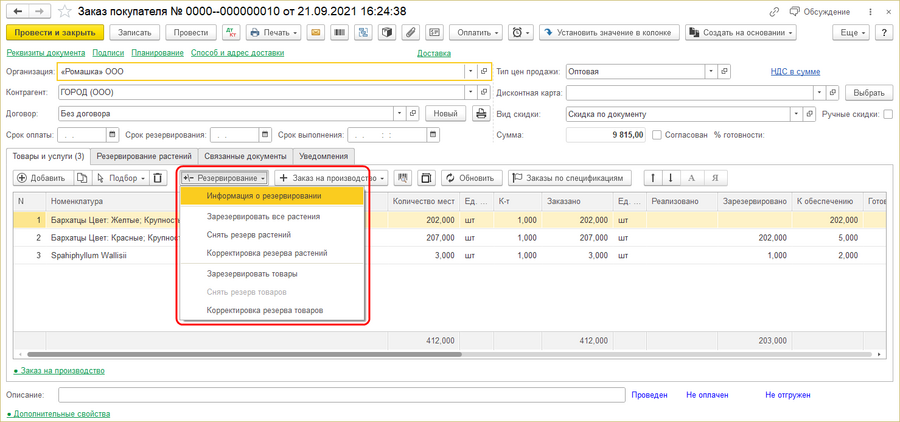Switch to Связанные документы tab
900x422 pixels.
click(245, 156)
